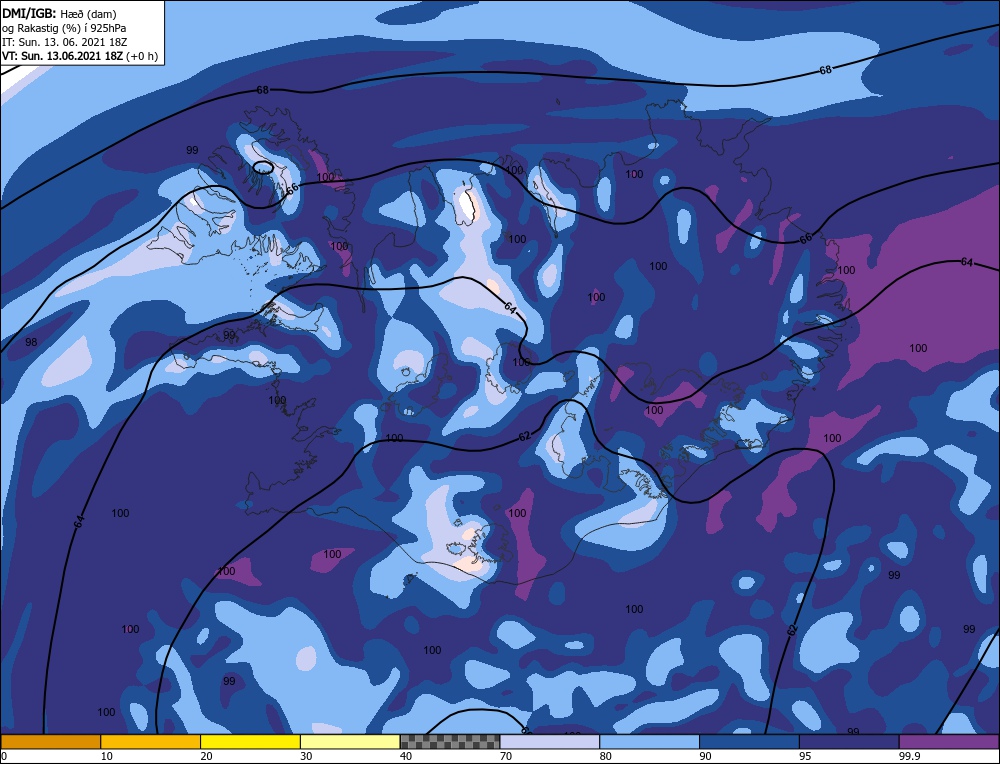Click the orange 10-20 legend swatch

click(x=151, y=741)
